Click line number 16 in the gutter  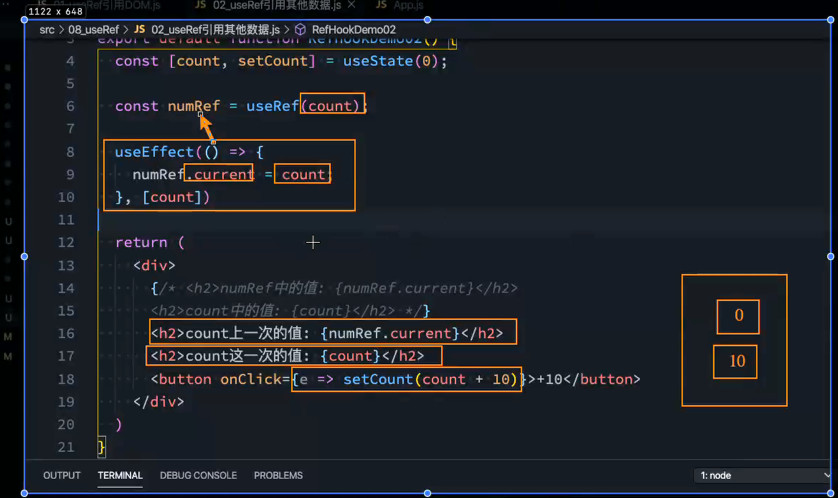click(x=66, y=333)
